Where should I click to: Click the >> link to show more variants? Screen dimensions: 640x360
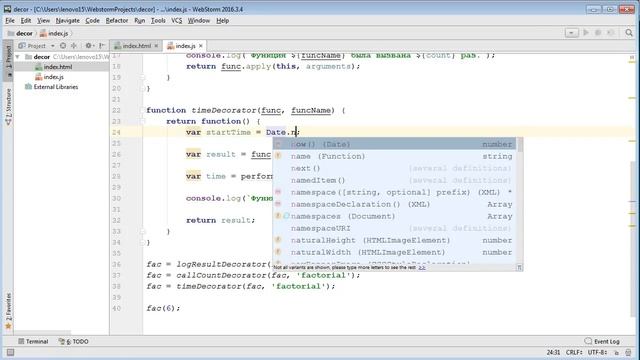(x=422, y=267)
